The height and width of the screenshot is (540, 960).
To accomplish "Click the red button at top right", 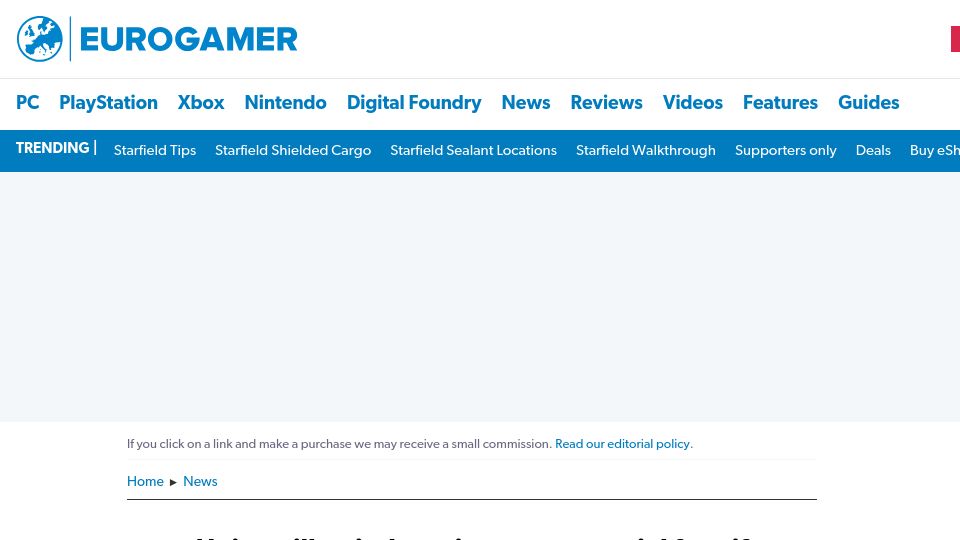I will coord(955,39).
